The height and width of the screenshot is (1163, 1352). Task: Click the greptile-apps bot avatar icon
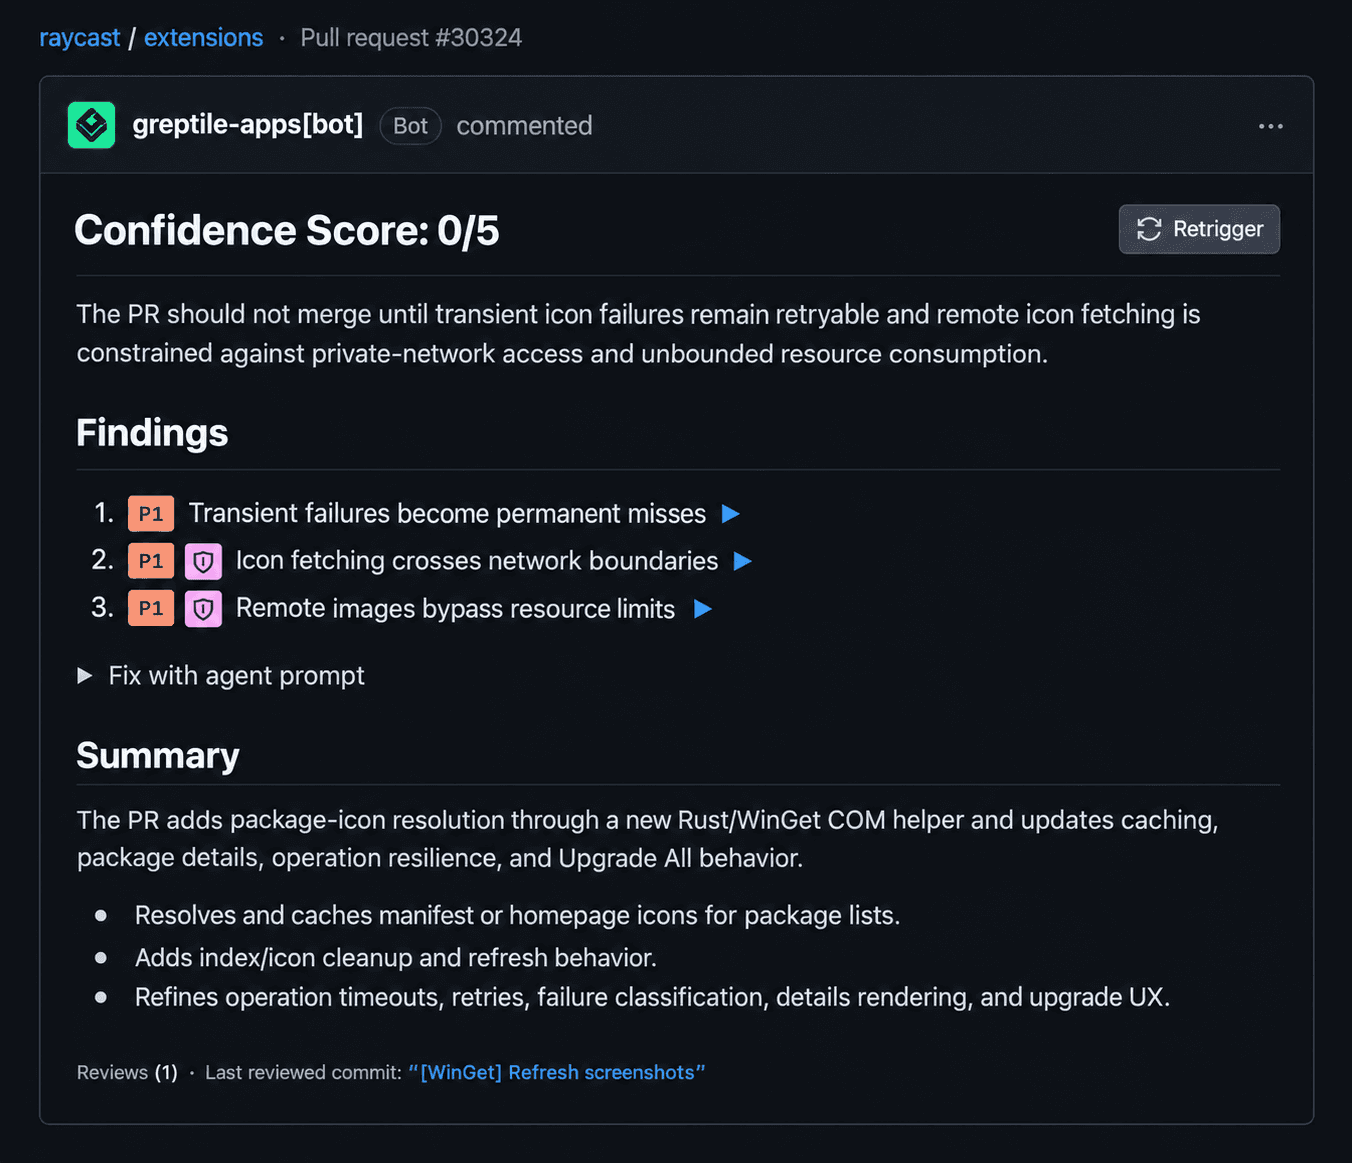click(x=92, y=125)
